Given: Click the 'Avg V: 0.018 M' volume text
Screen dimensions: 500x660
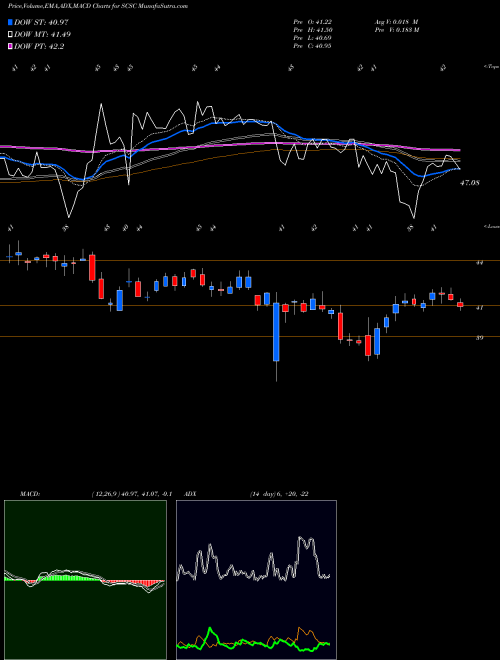Looking at the screenshot, I should (396, 22).
